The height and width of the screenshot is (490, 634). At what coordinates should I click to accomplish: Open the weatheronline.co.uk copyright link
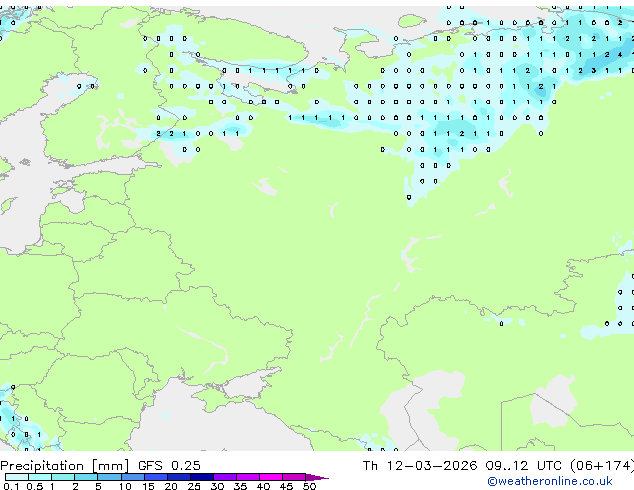point(549,481)
